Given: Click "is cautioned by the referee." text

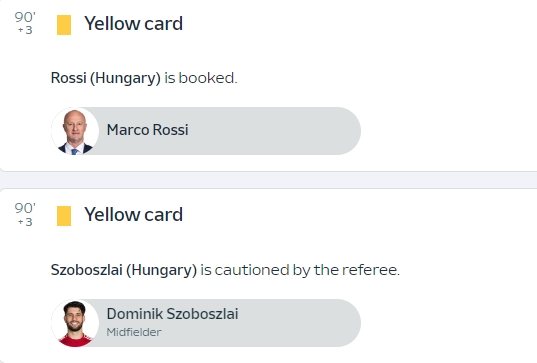Looking at the screenshot, I should click(300, 270).
